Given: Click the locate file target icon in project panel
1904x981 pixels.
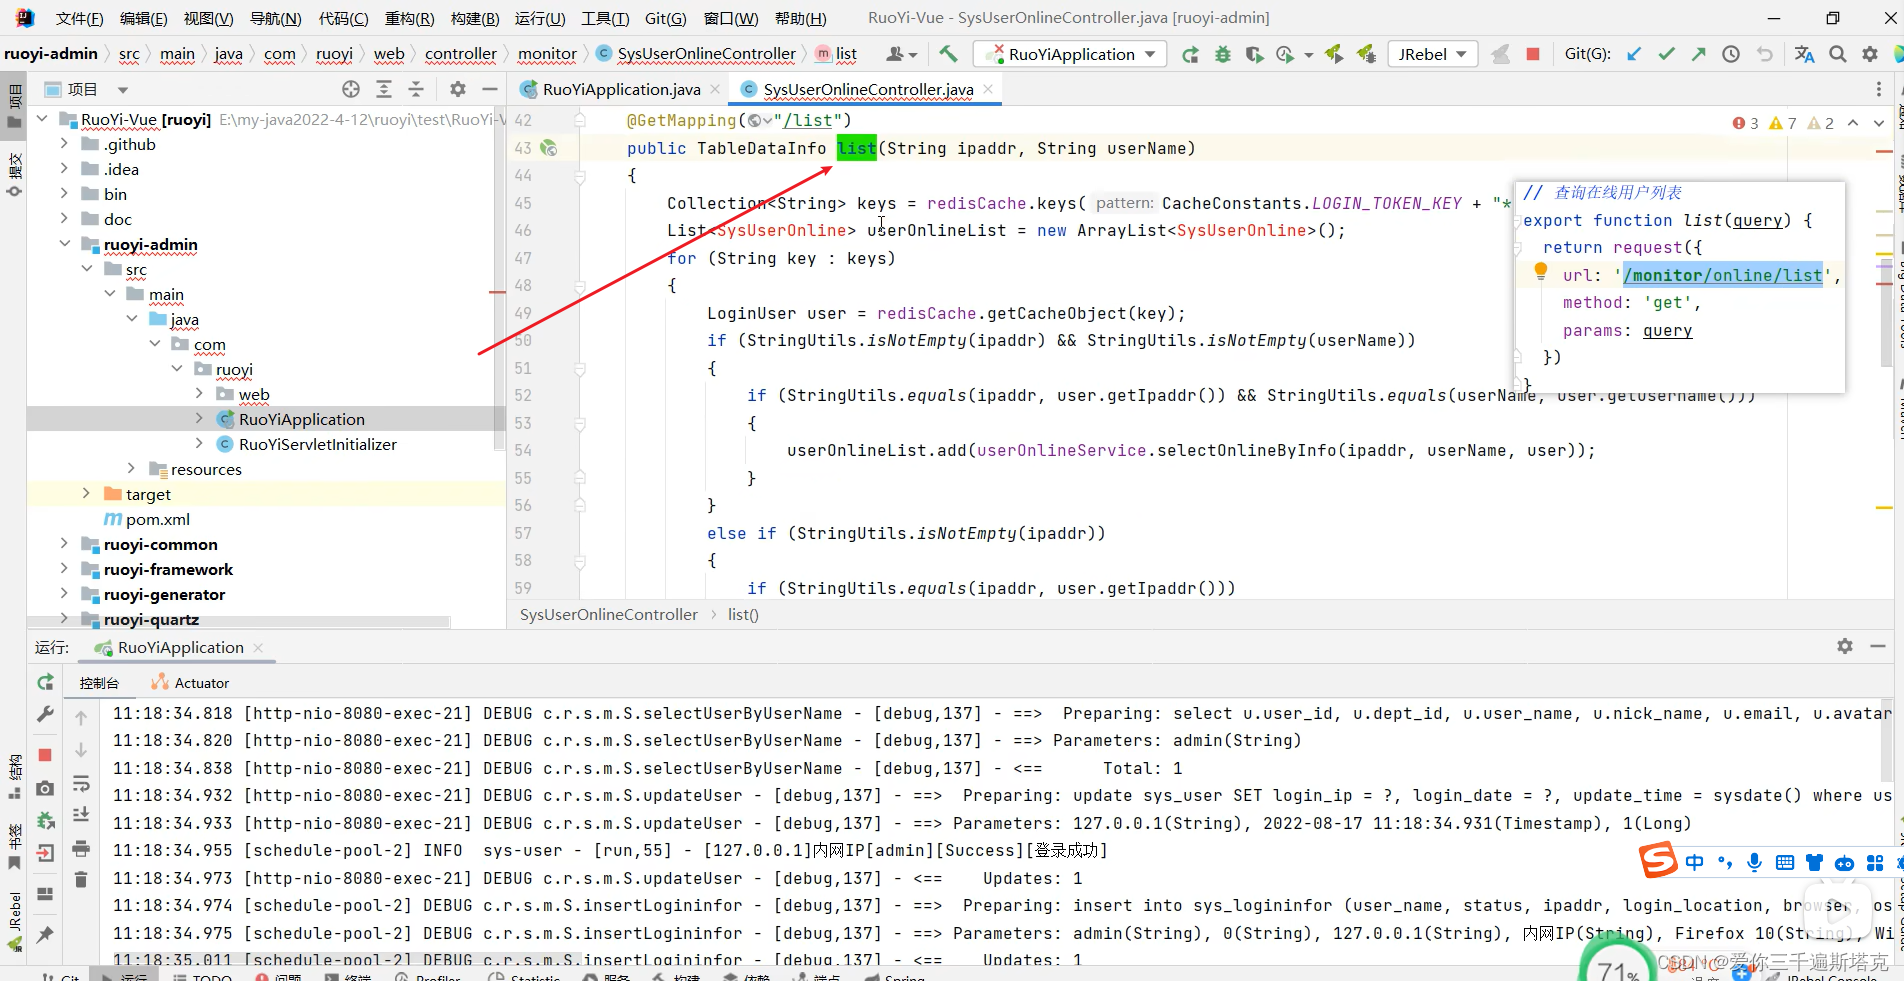Looking at the screenshot, I should pyautogui.click(x=351, y=89).
